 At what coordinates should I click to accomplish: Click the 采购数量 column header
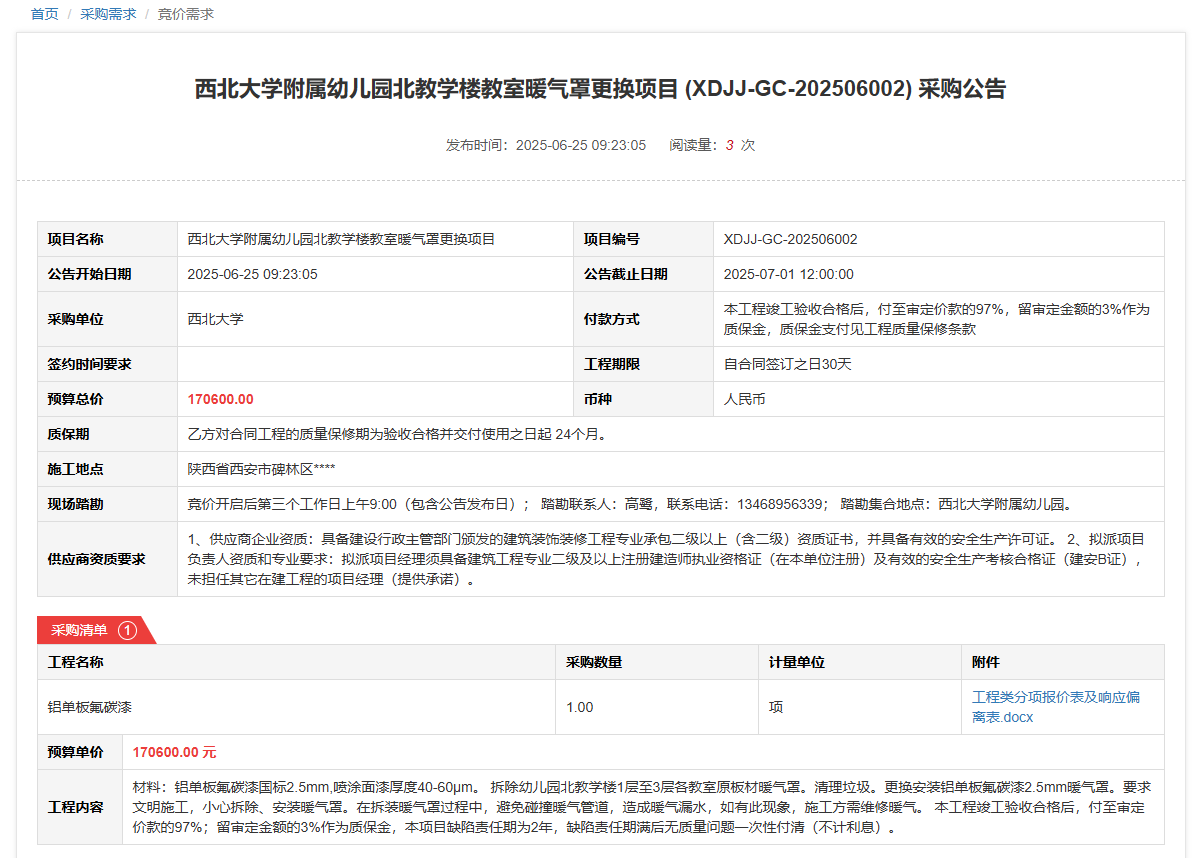click(594, 662)
